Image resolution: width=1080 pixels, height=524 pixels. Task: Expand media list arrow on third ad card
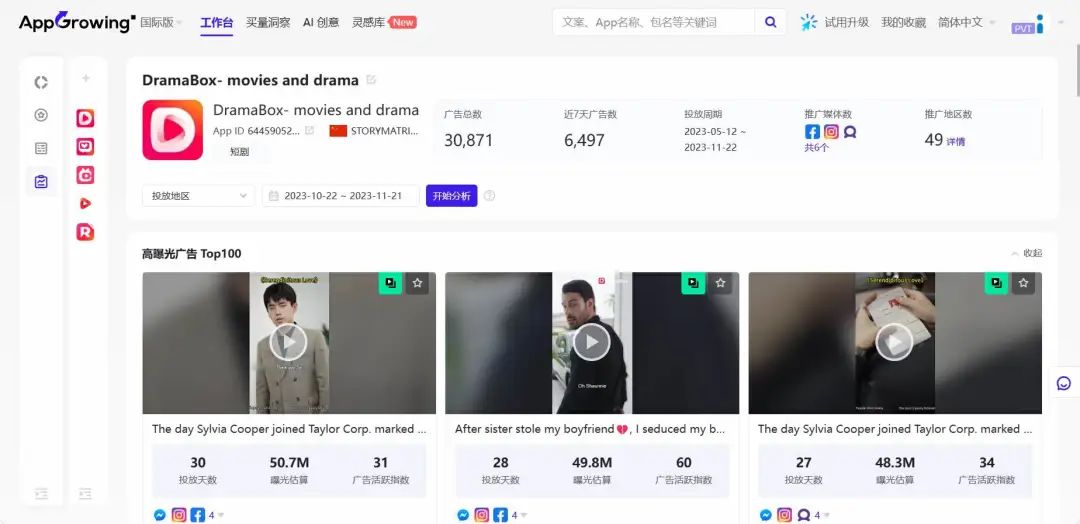tap(827, 515)
